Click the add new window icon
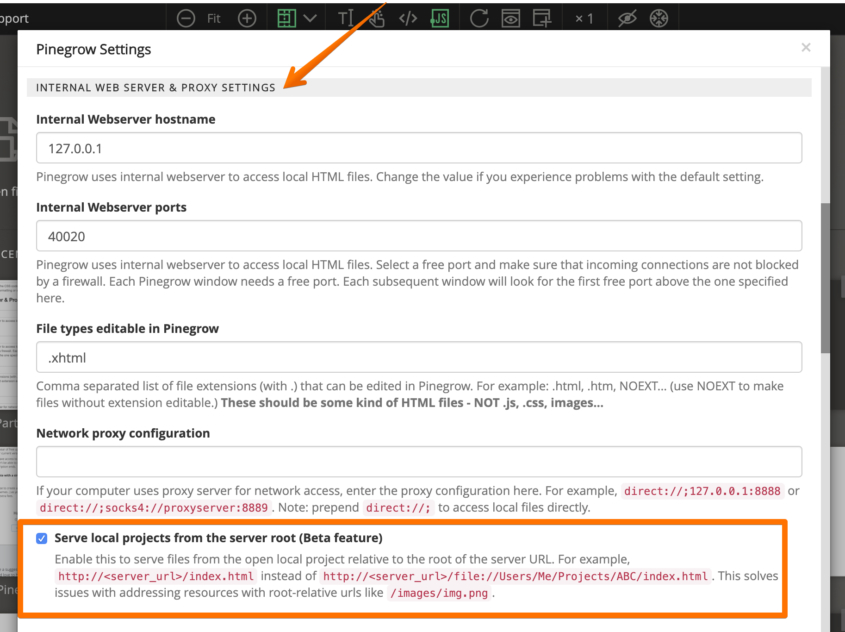 pos(542,19)
